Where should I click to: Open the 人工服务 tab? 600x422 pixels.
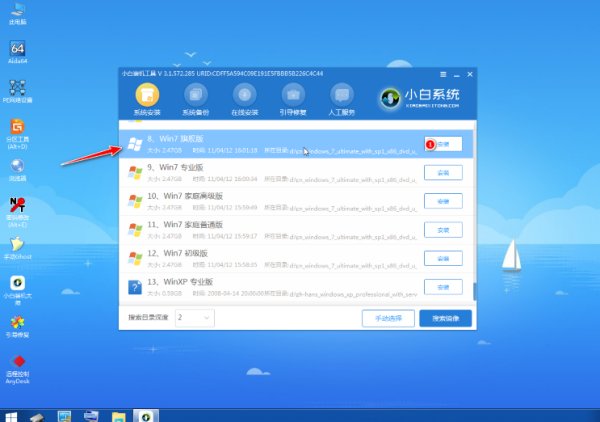(x=342, y=100)
